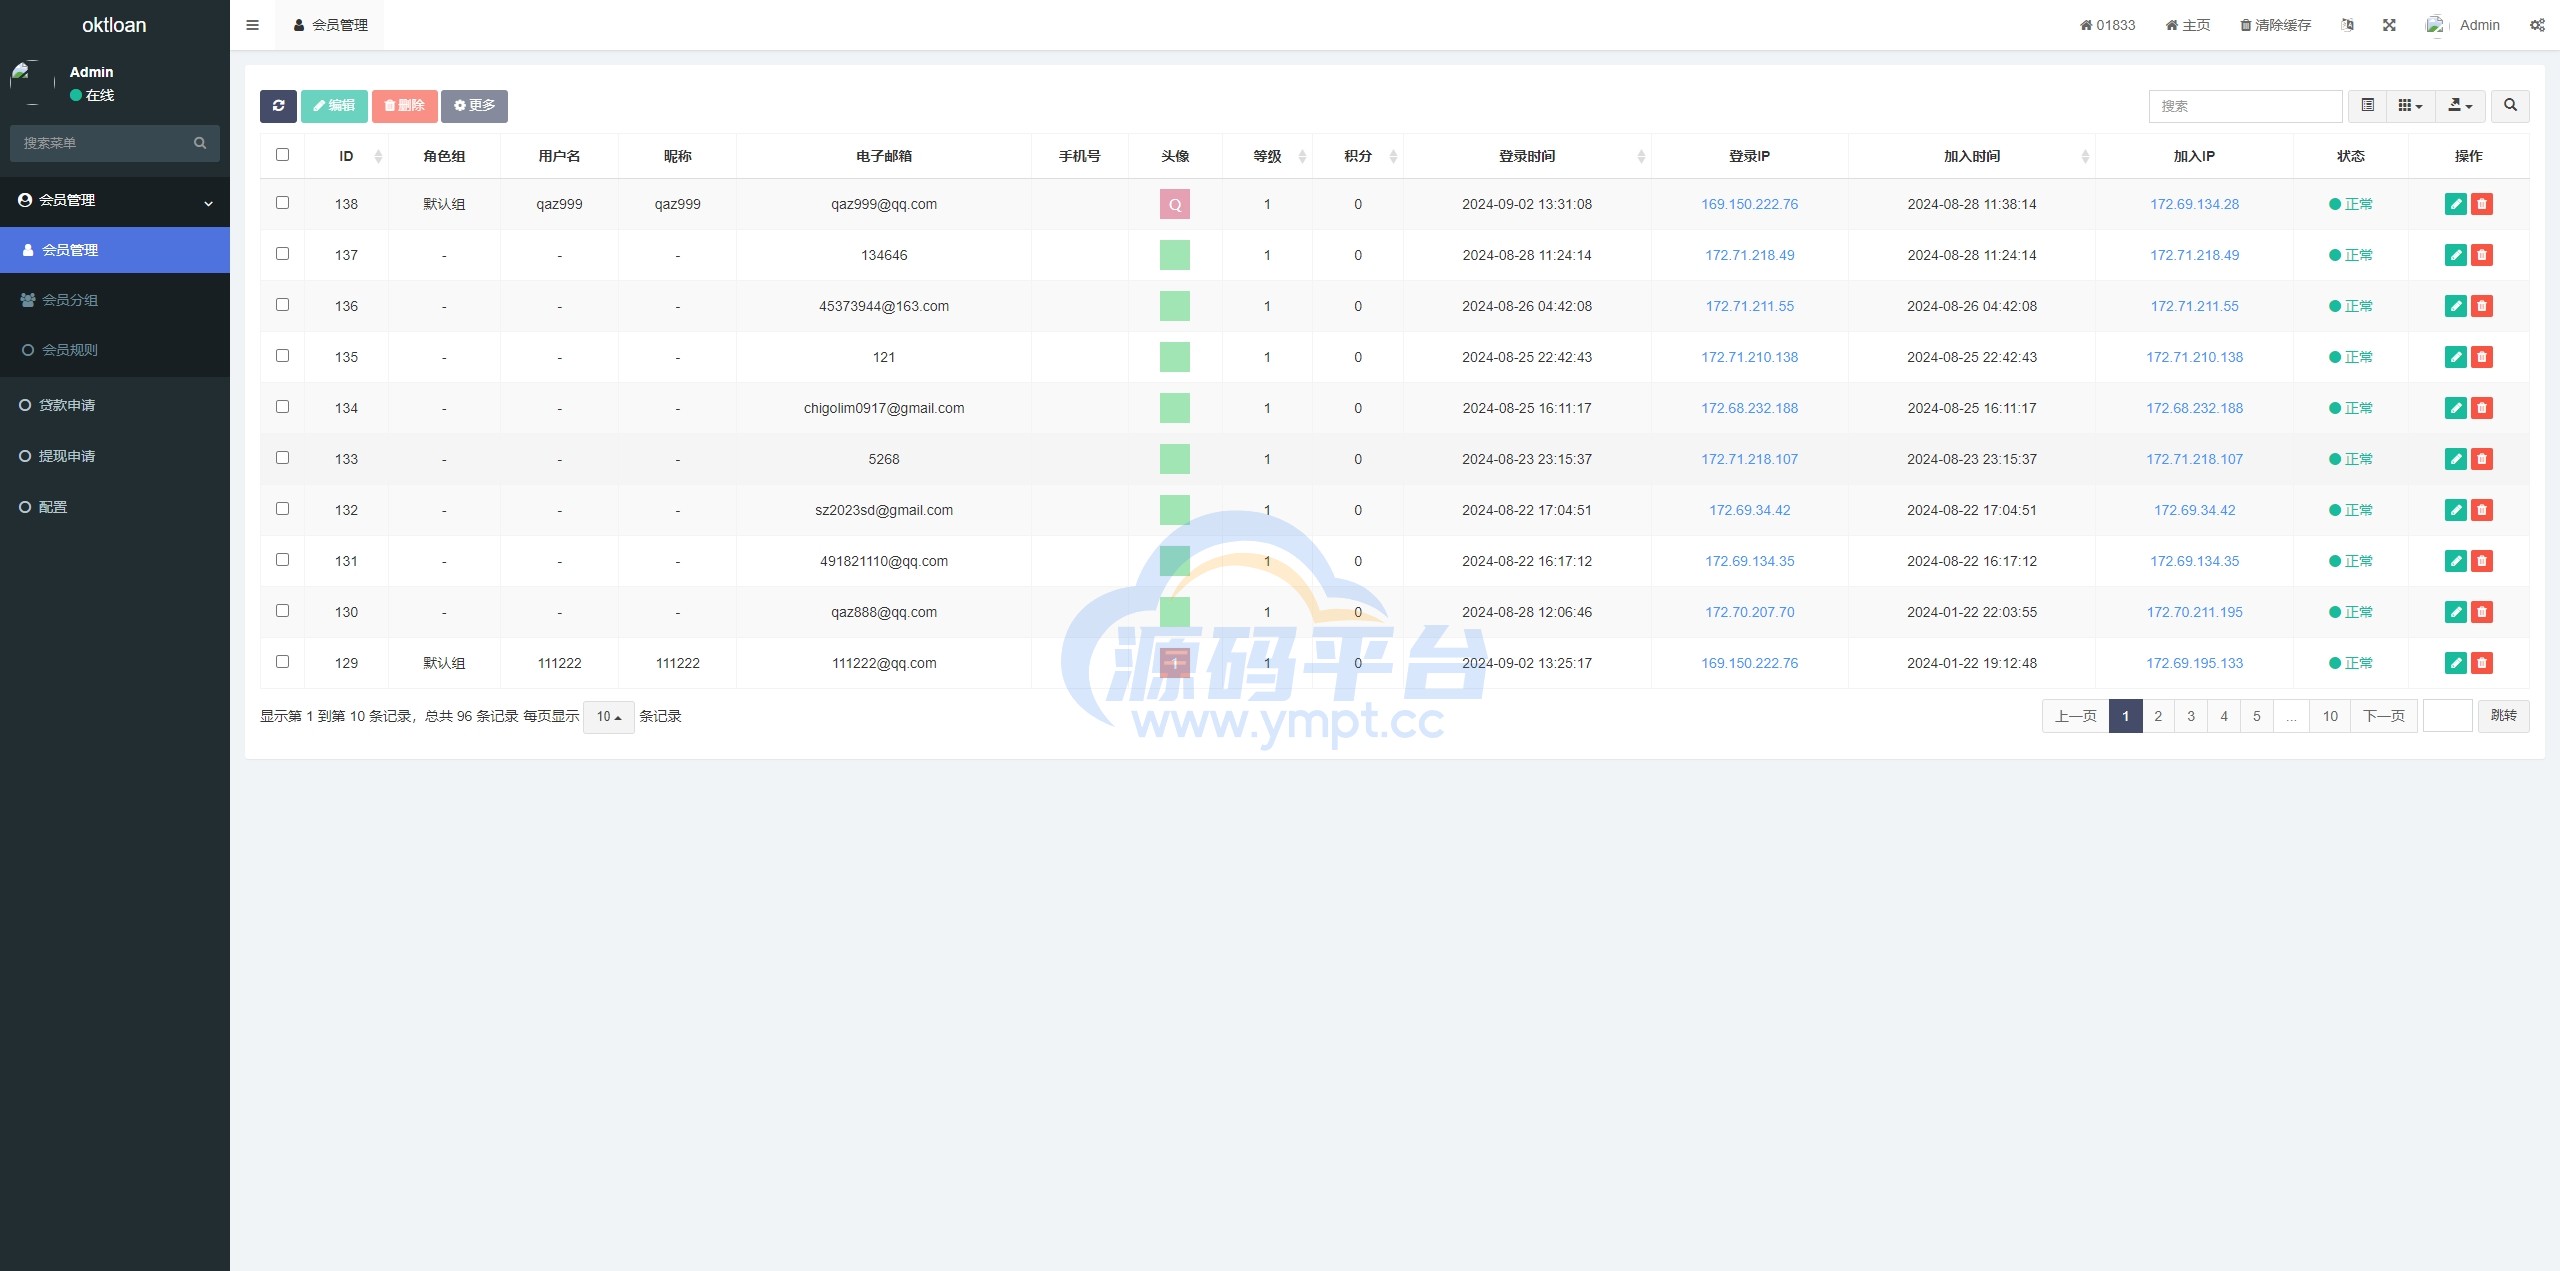Click the table search magnifier button
2560x1271 pixels.
[2510, 106]
